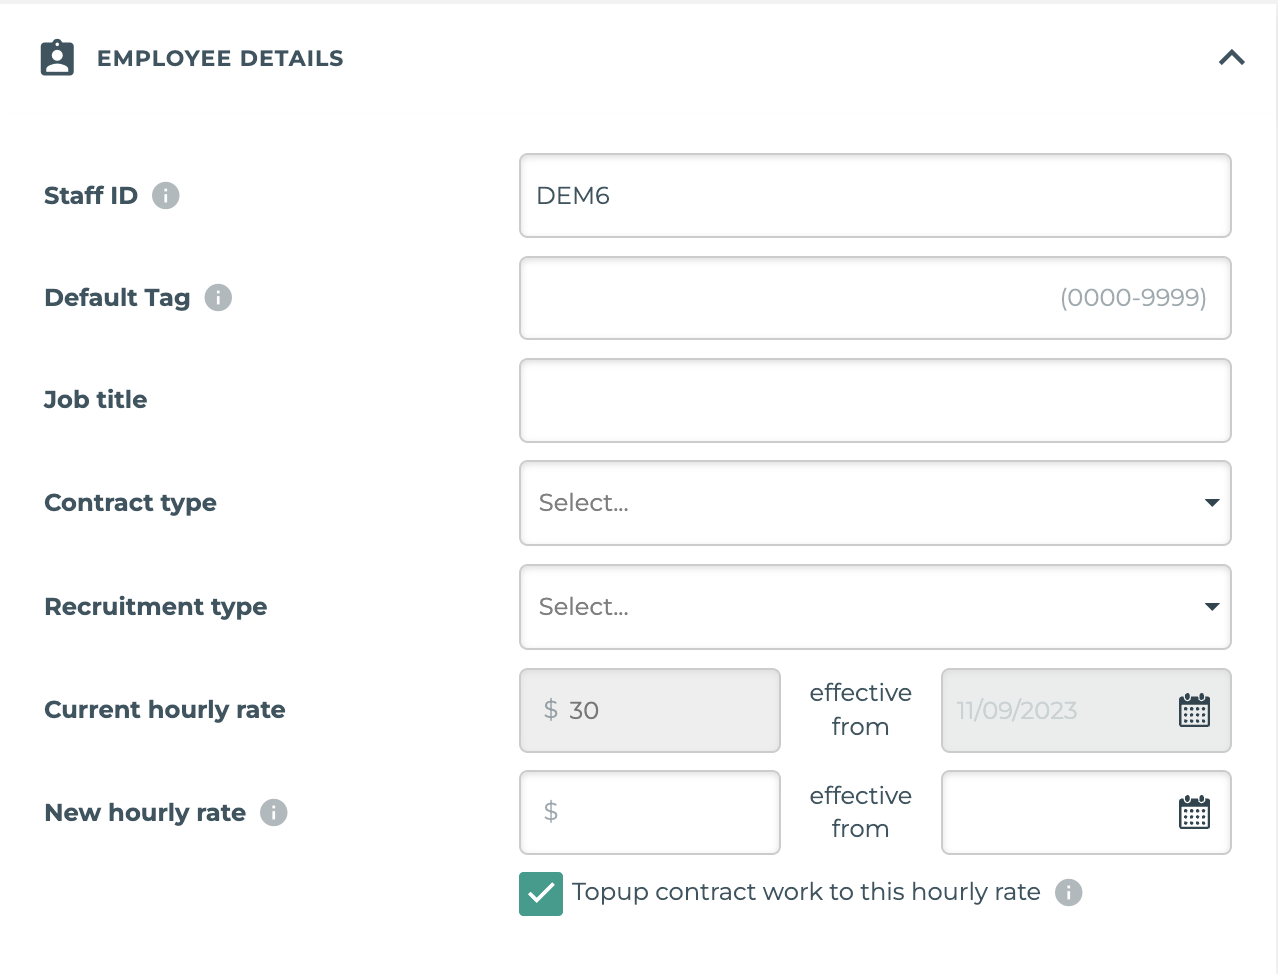Click the 'Topup contract work to this hourly rate' label

click(806, 892)
